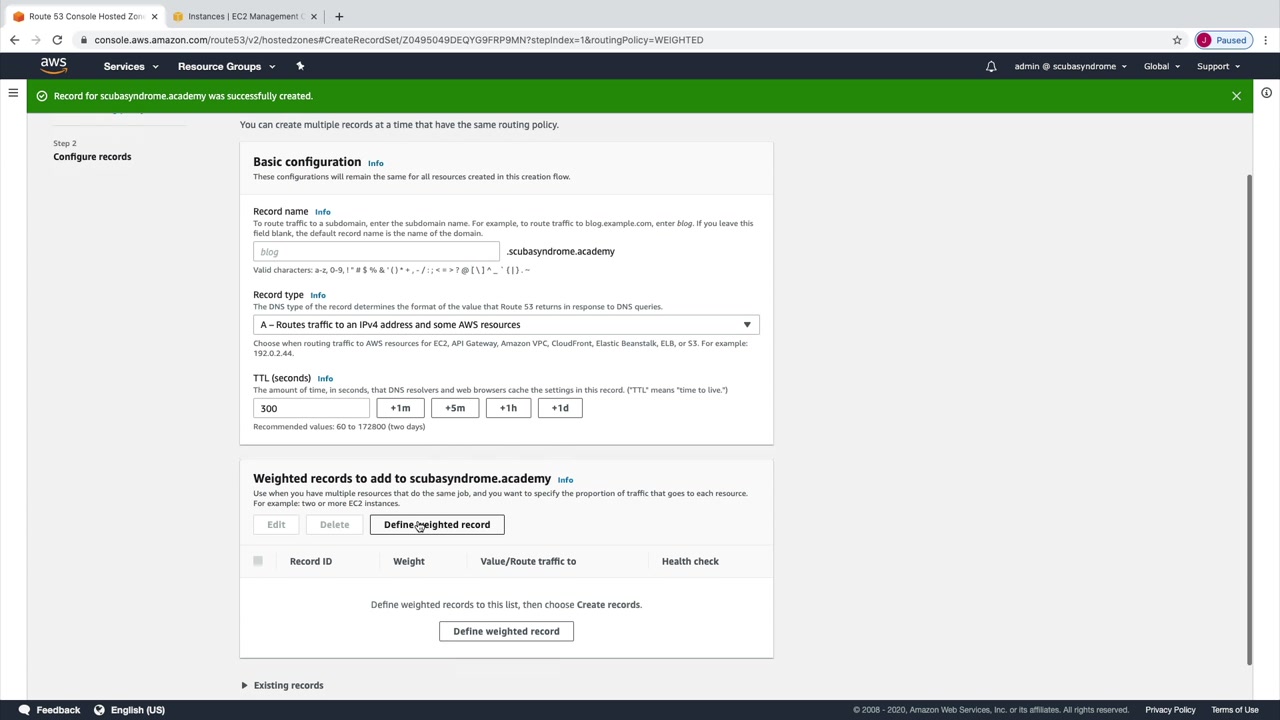
Task: Close the EC2 Management Console tab
Action: coord(314,16)
